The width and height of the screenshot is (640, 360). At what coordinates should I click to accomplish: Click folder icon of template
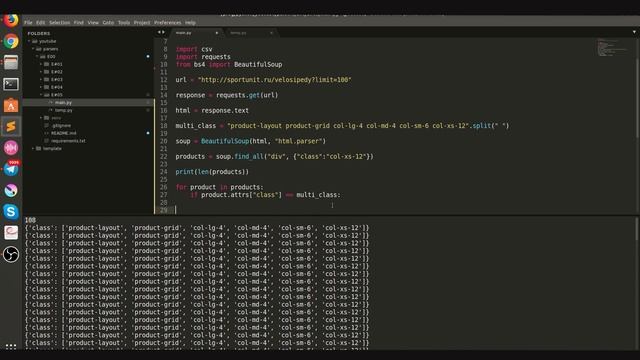pyautogui.click(x=39, y=149)
